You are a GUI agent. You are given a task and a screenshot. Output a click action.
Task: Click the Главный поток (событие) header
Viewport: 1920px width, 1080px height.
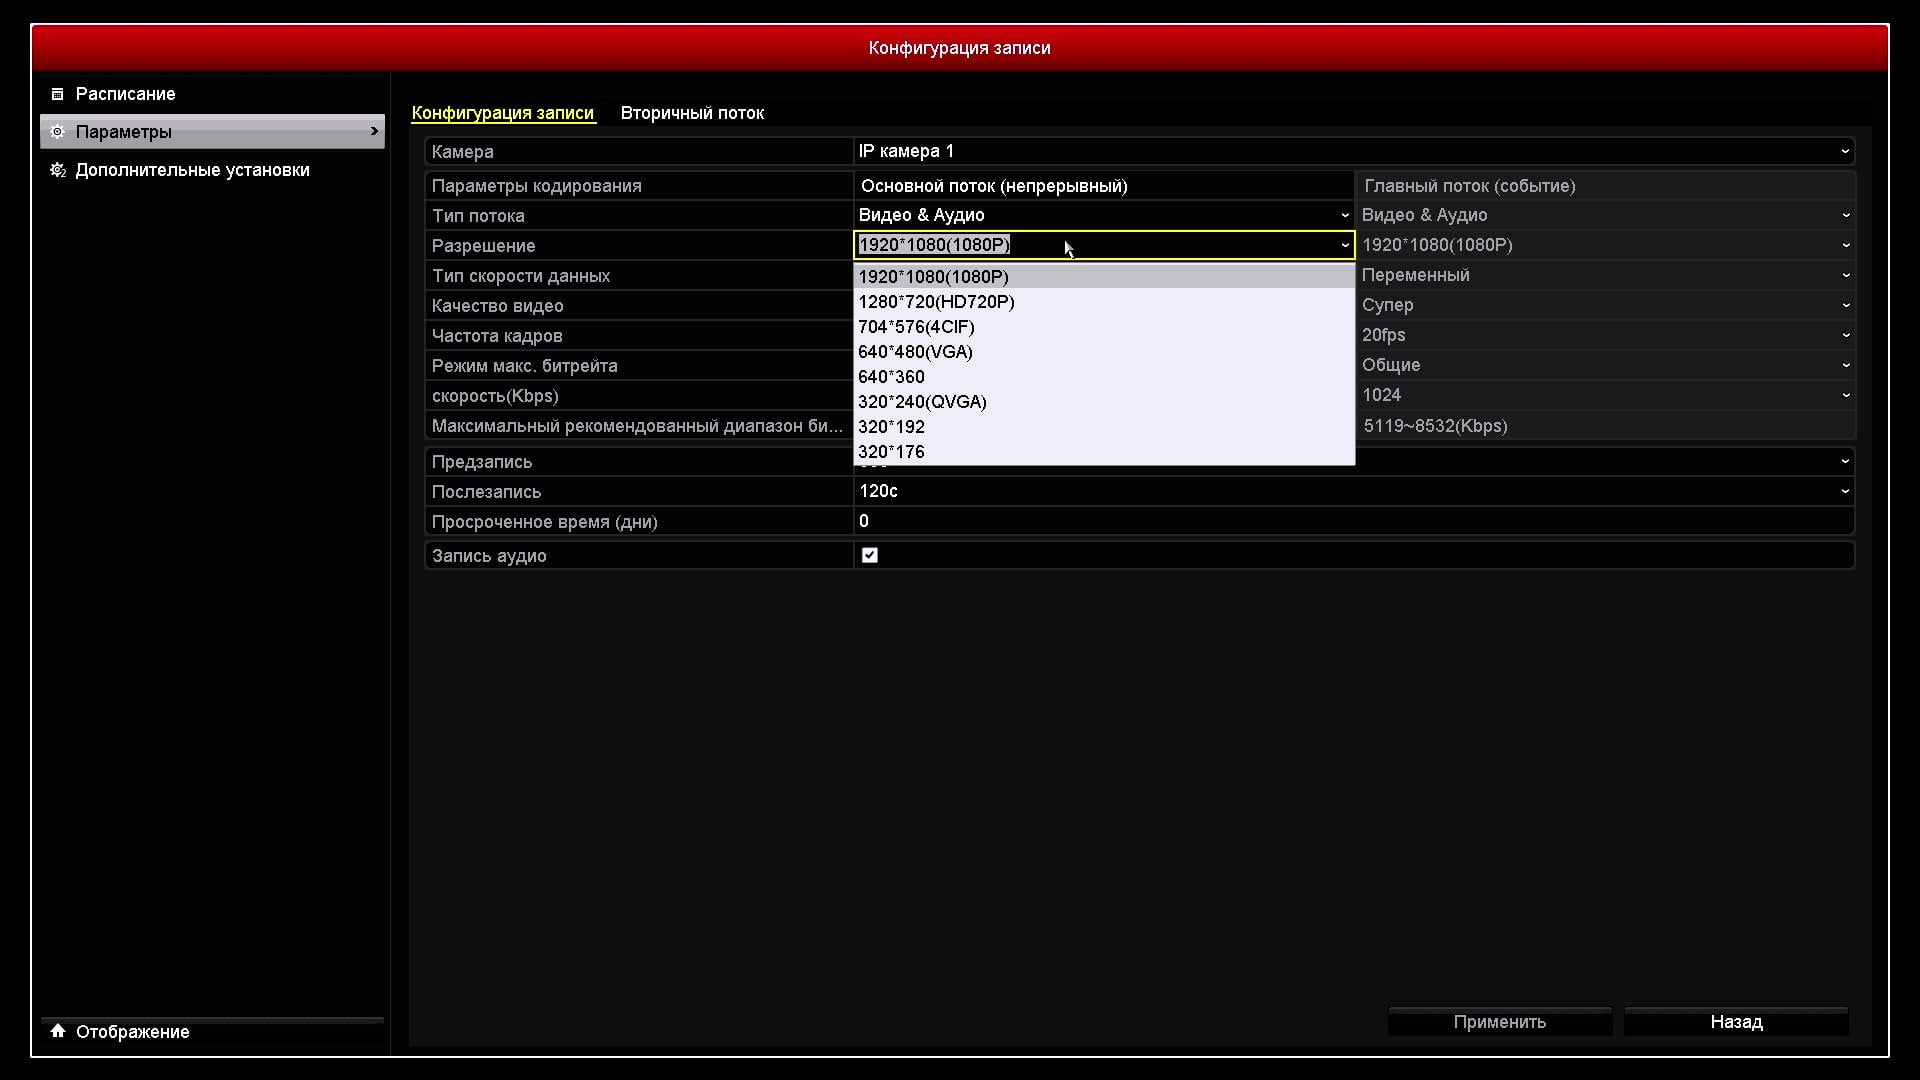coord(1606,186)
